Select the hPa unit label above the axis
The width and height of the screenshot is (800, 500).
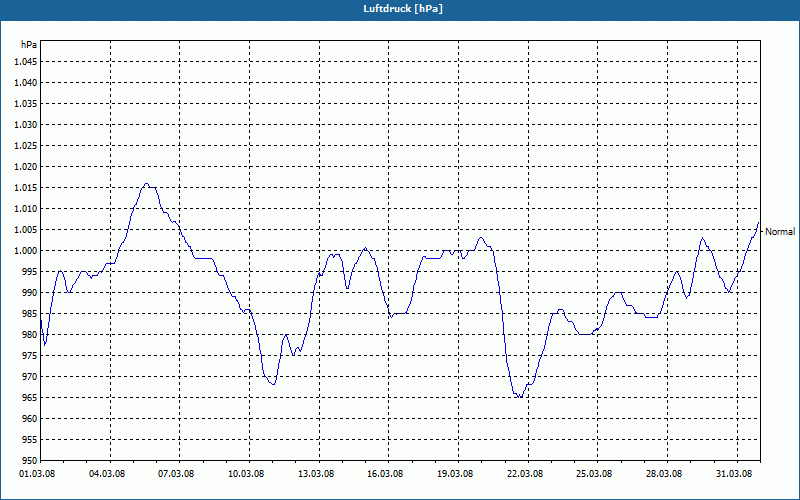coord(29,45)
